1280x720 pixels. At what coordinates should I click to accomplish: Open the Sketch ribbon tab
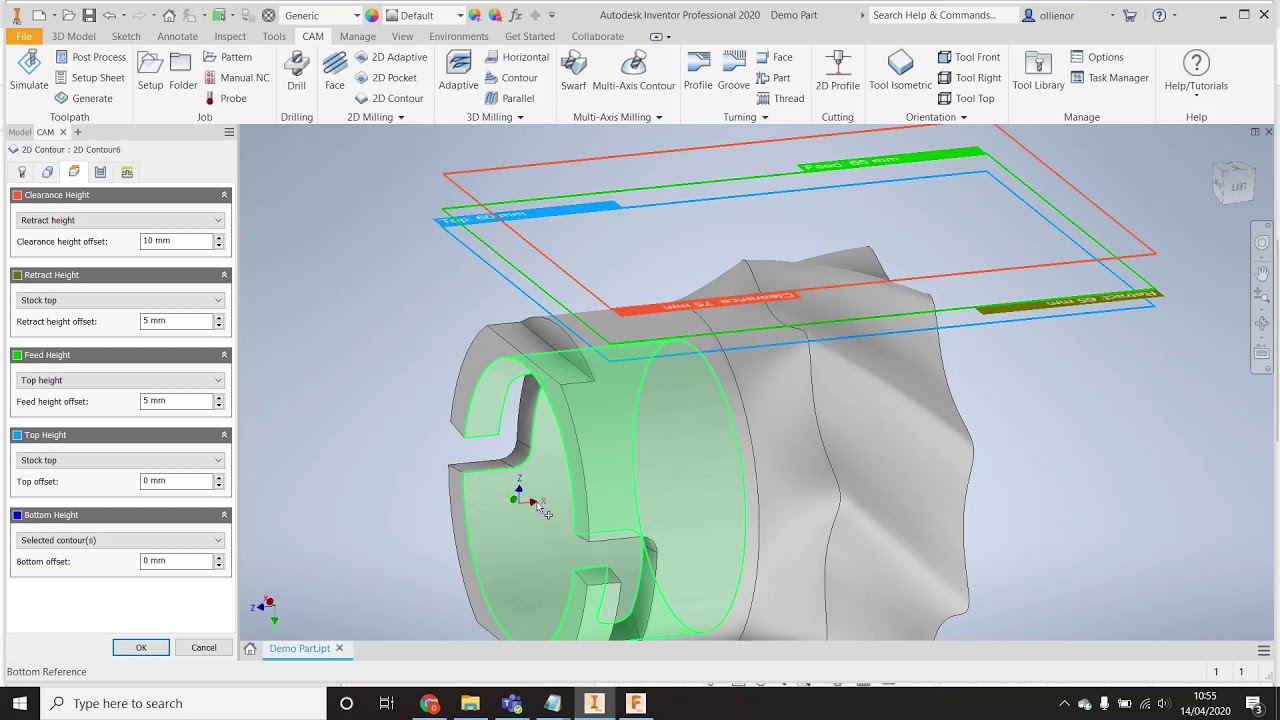(x=126, y=36)
